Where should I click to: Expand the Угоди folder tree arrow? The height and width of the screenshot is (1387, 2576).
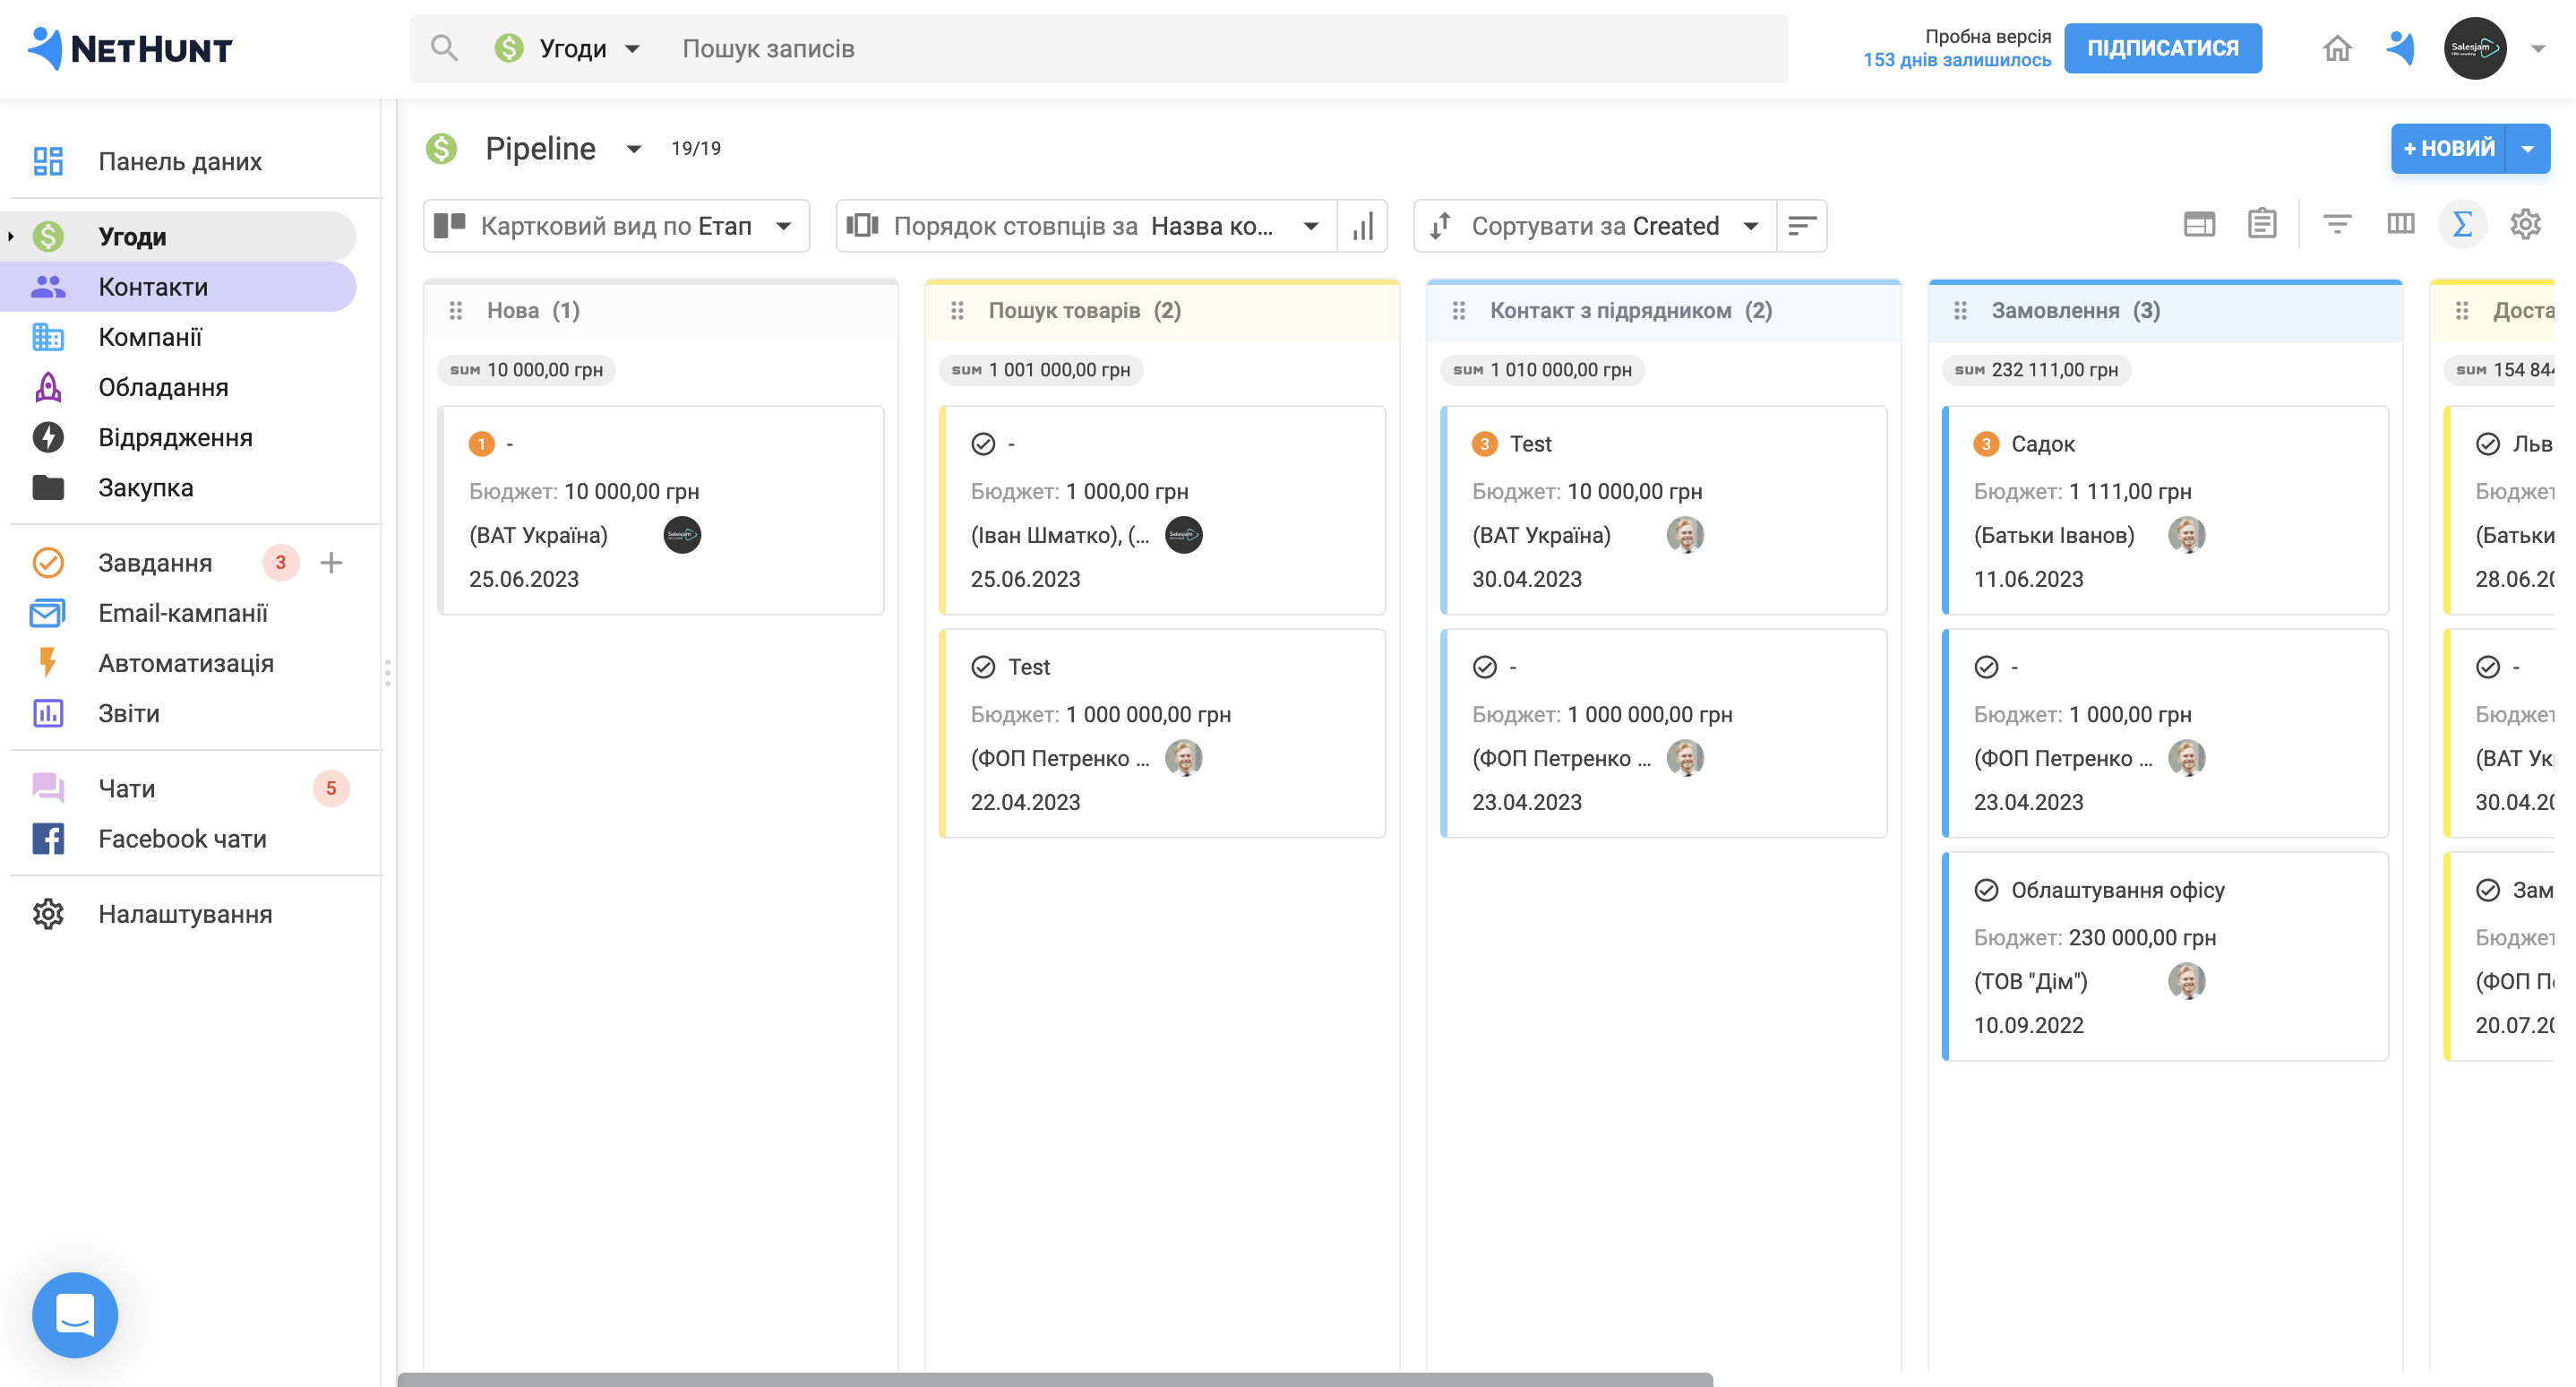click(x=11, y=237)
